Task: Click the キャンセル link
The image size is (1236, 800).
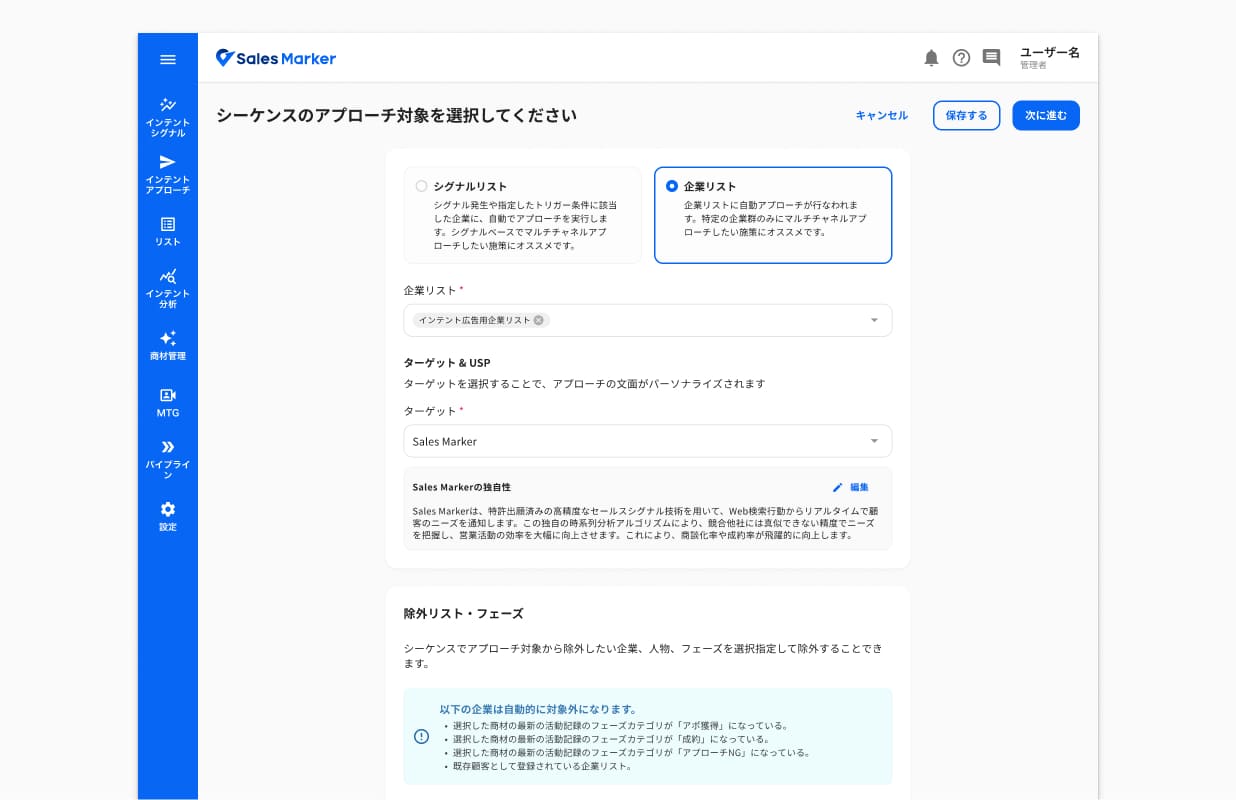Action: [x=882, y=116]
